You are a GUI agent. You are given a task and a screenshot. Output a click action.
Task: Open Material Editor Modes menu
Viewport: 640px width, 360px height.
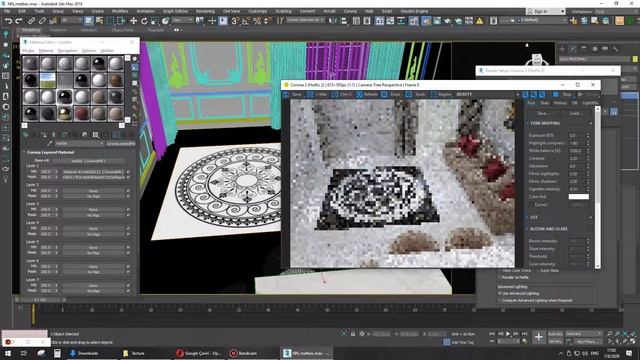click(28, 51)
